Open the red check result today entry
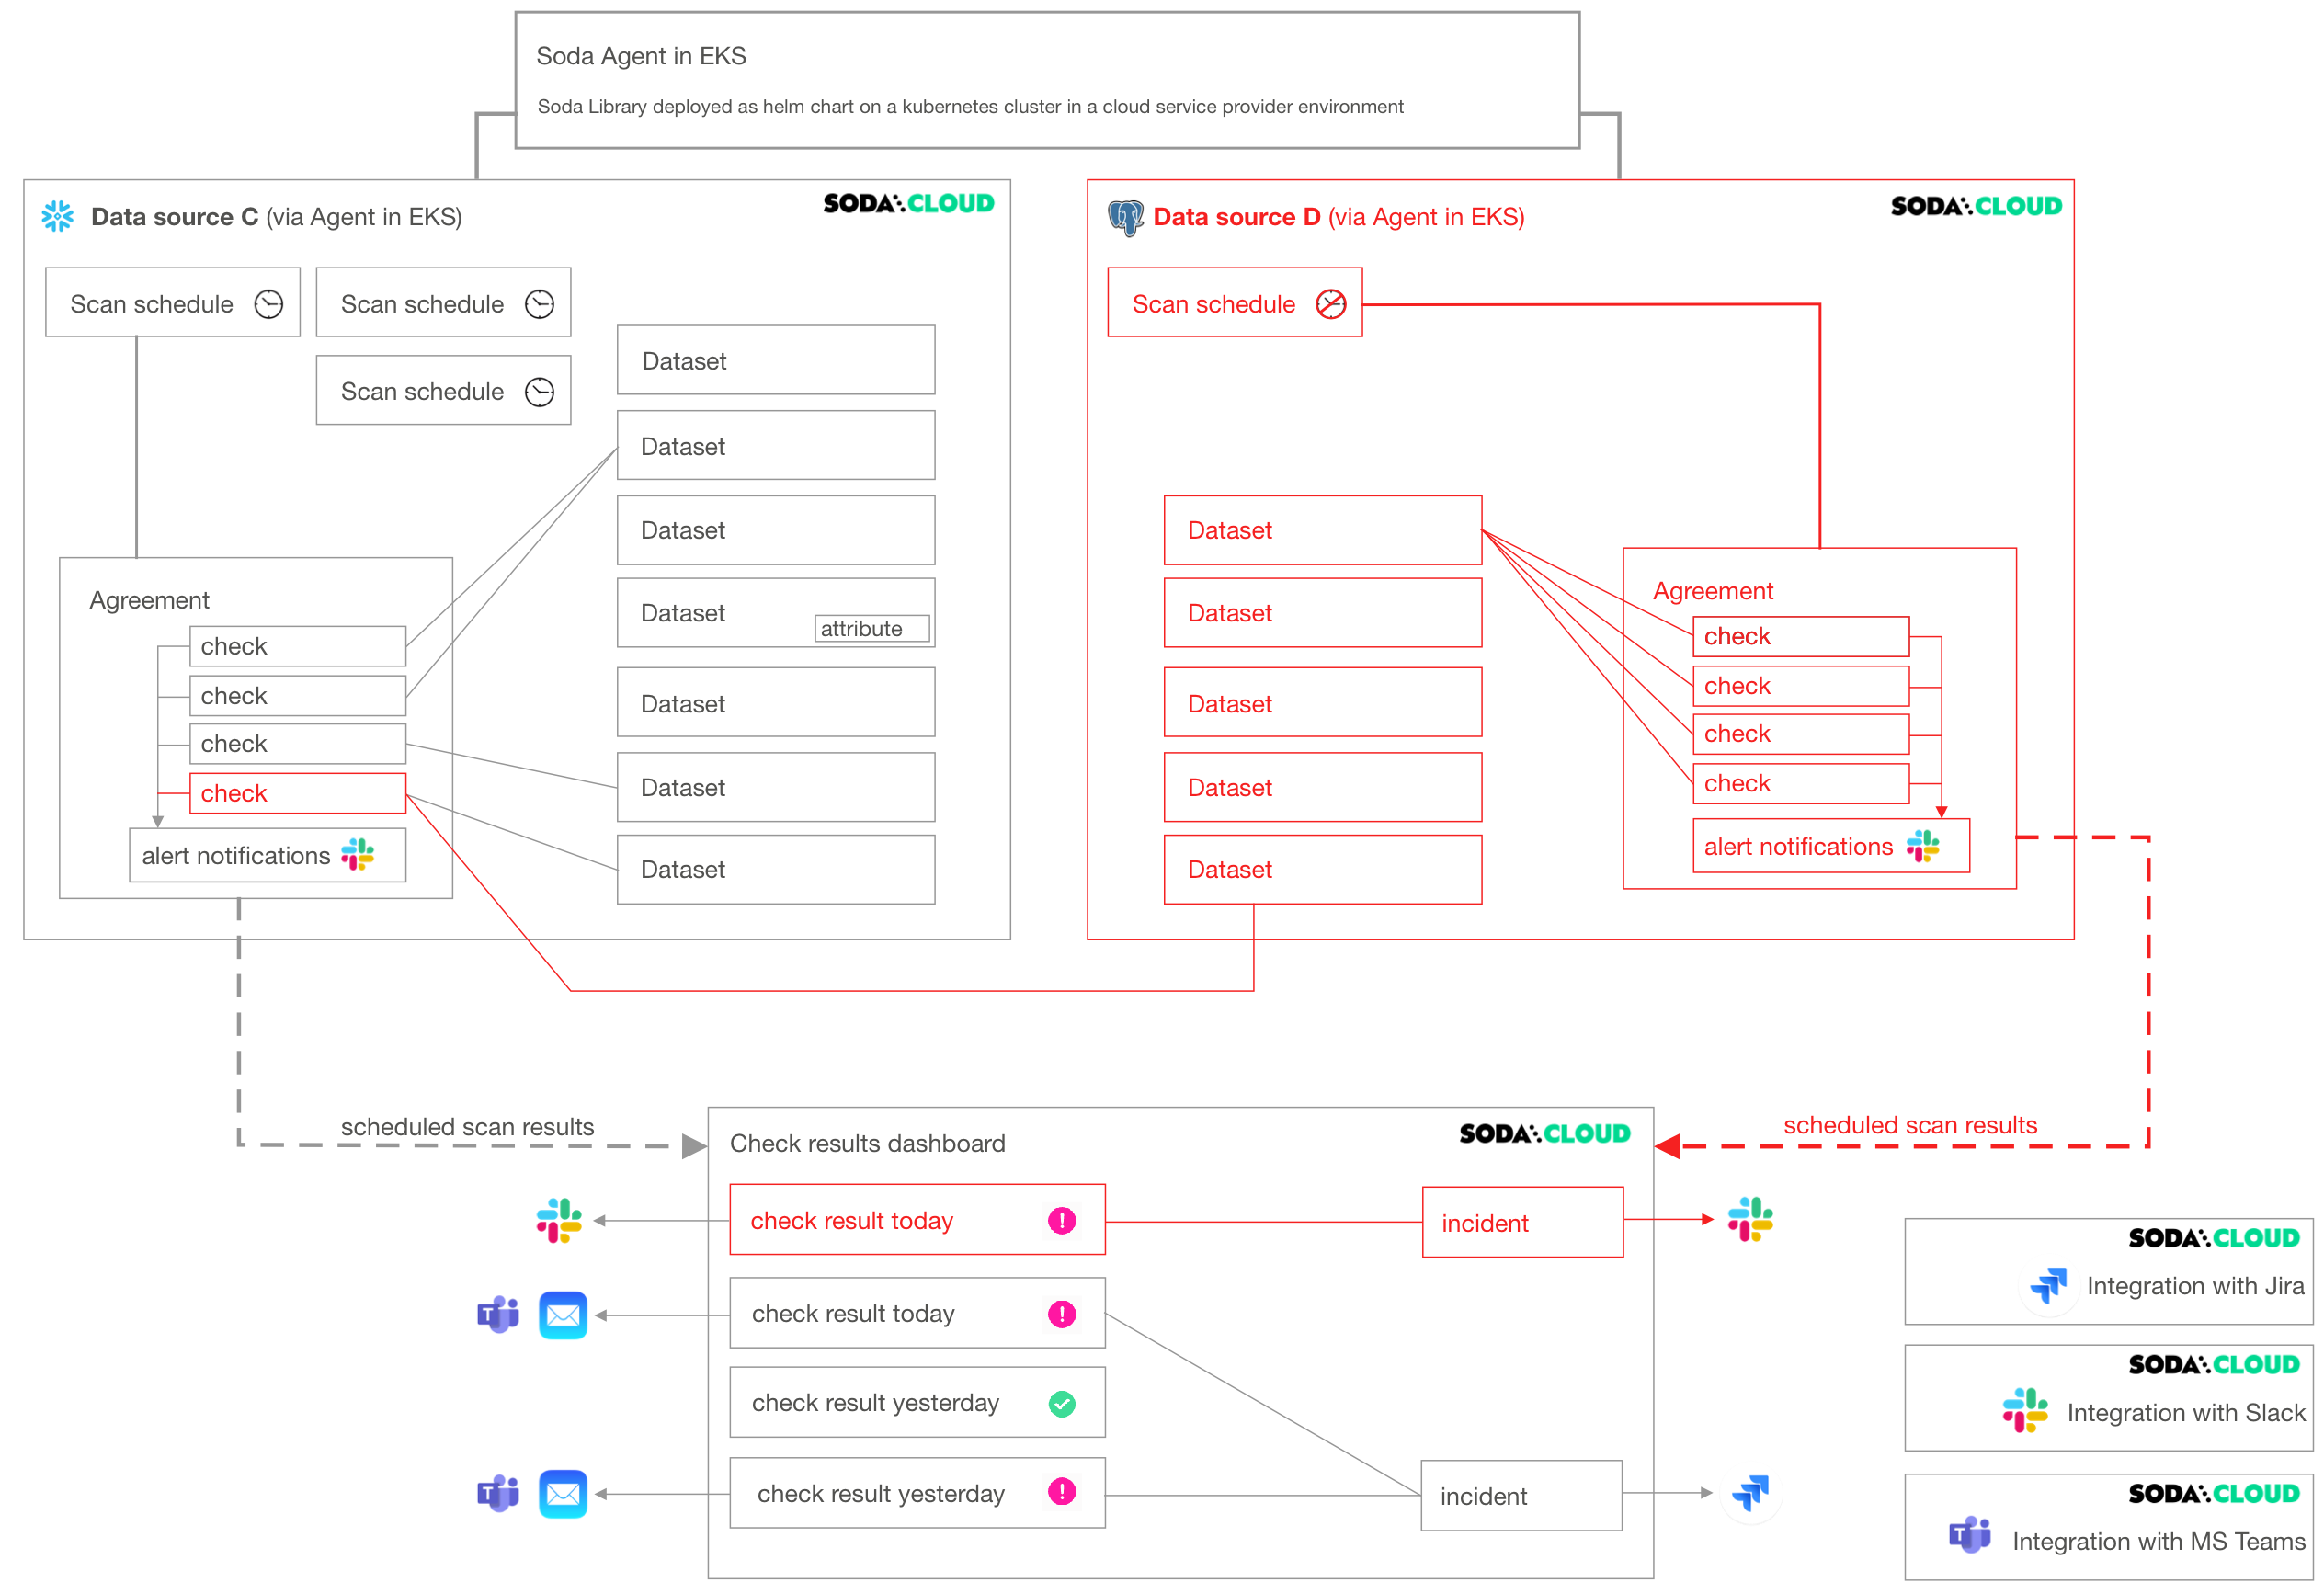2324x1594 pixels. [x=917, y=1220]
